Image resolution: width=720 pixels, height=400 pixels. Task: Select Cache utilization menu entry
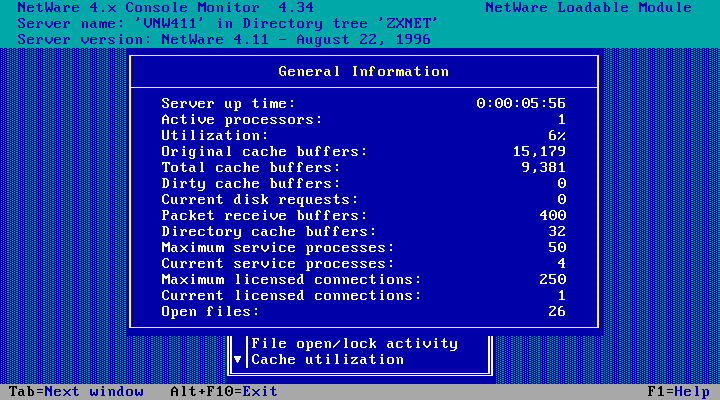[327, 360]
